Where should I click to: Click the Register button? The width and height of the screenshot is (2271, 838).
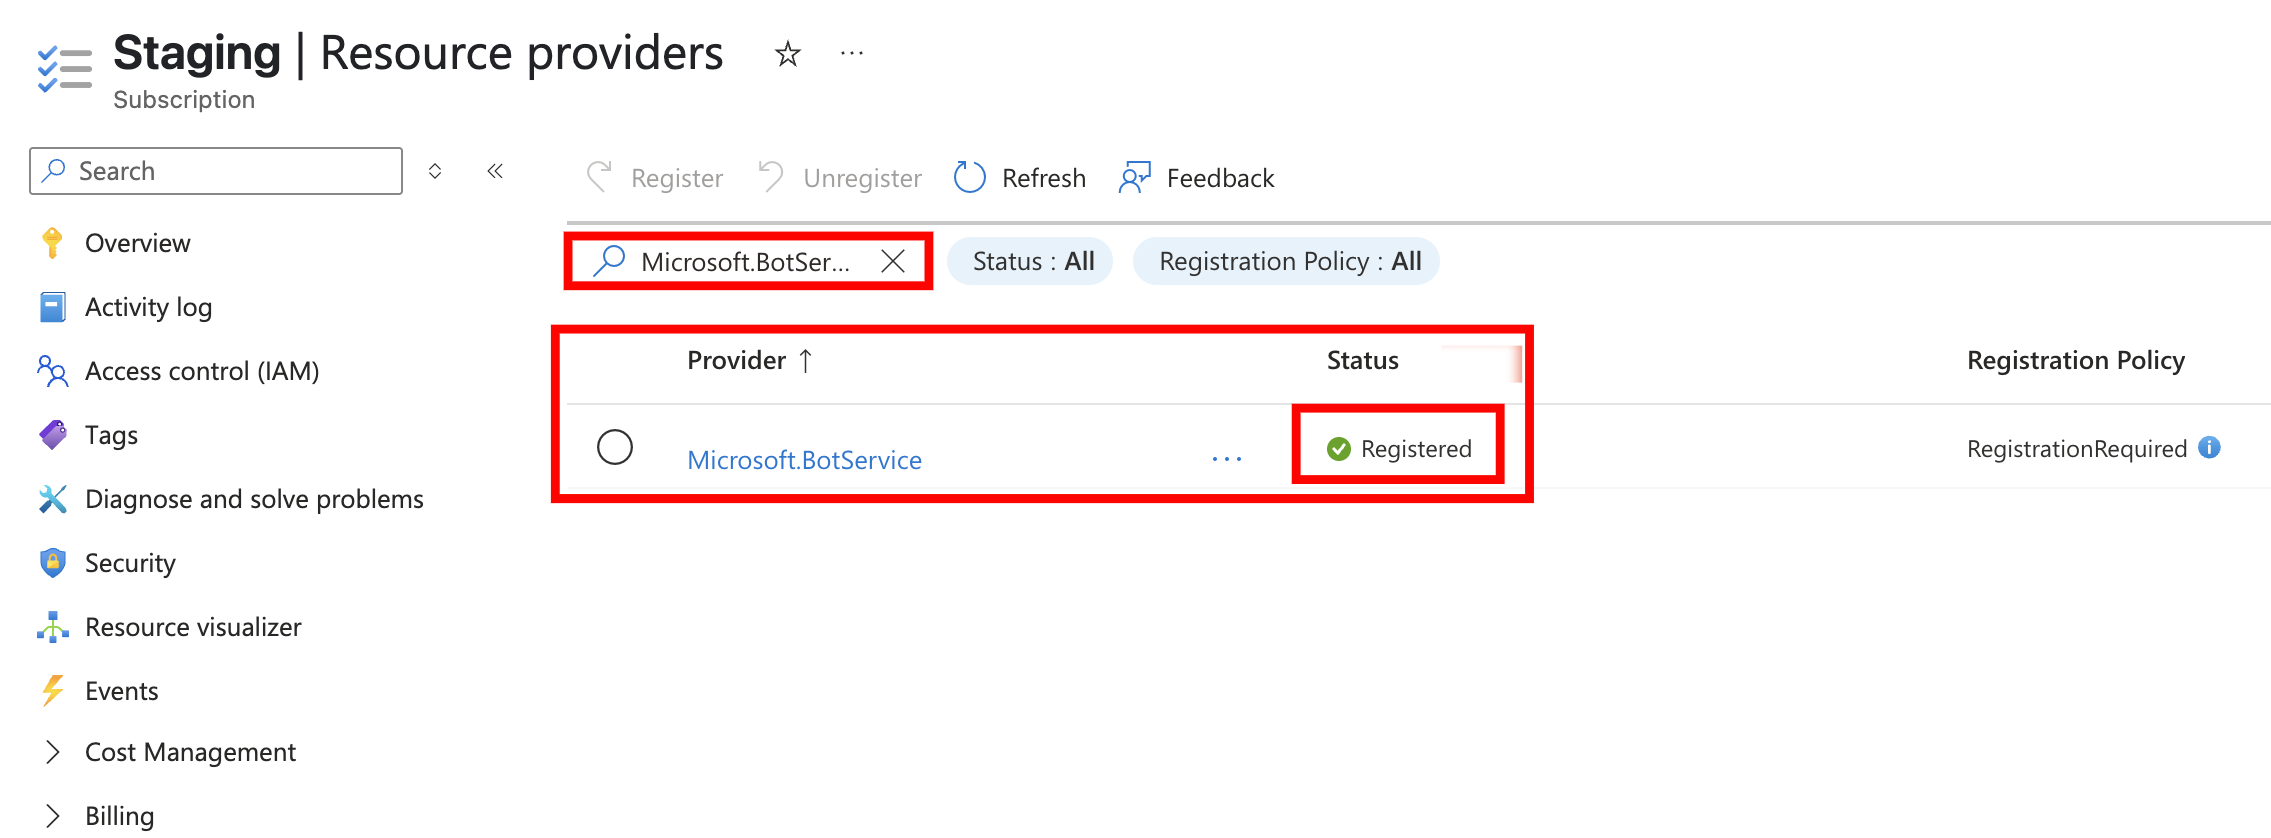(x=654, y=178)
